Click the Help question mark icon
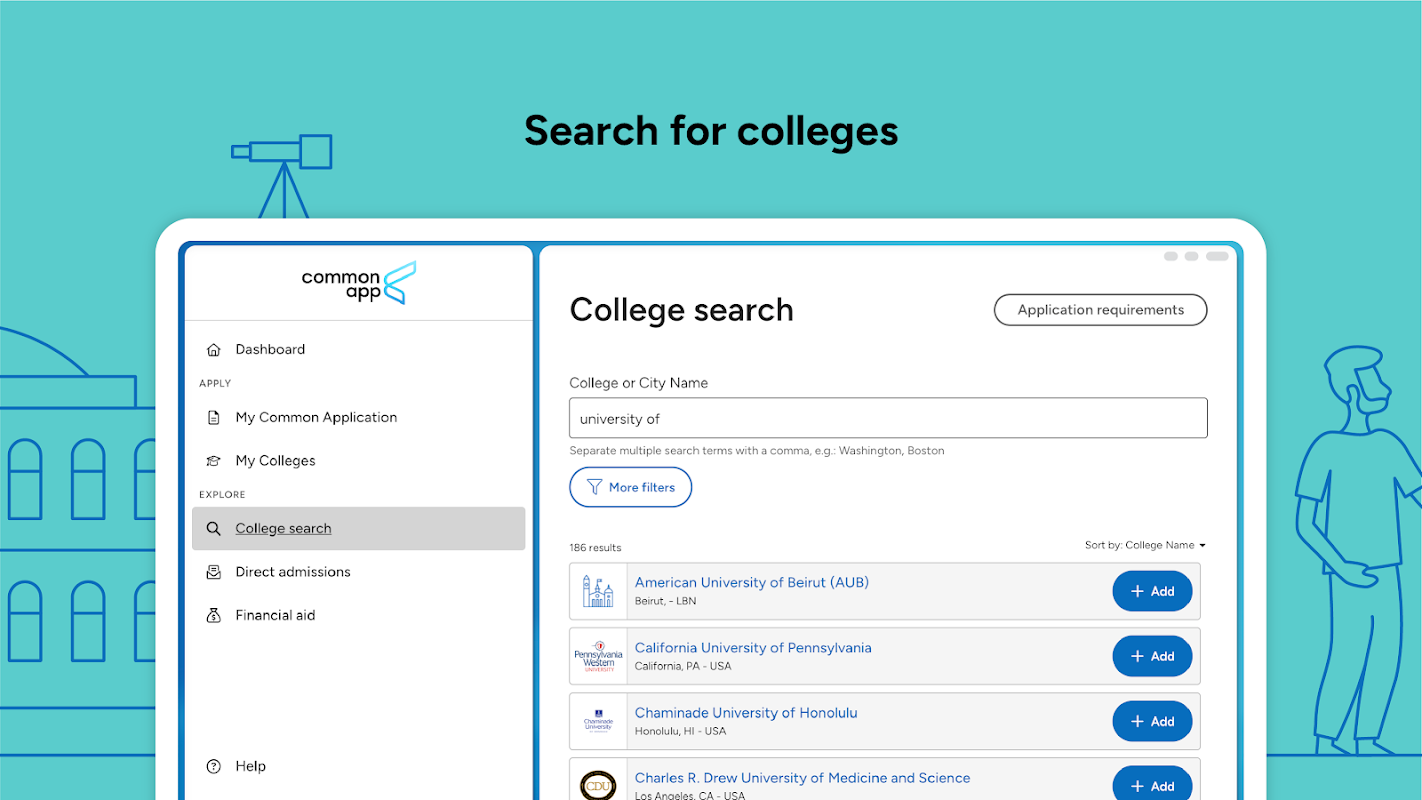This screenshot has height=800, width=1422. point(213,767)
